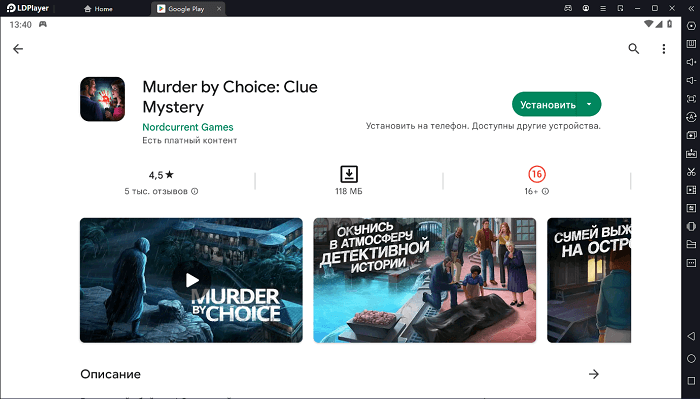
Task: Click status bar gamepad notification icon
Action: tap(43, 24)
